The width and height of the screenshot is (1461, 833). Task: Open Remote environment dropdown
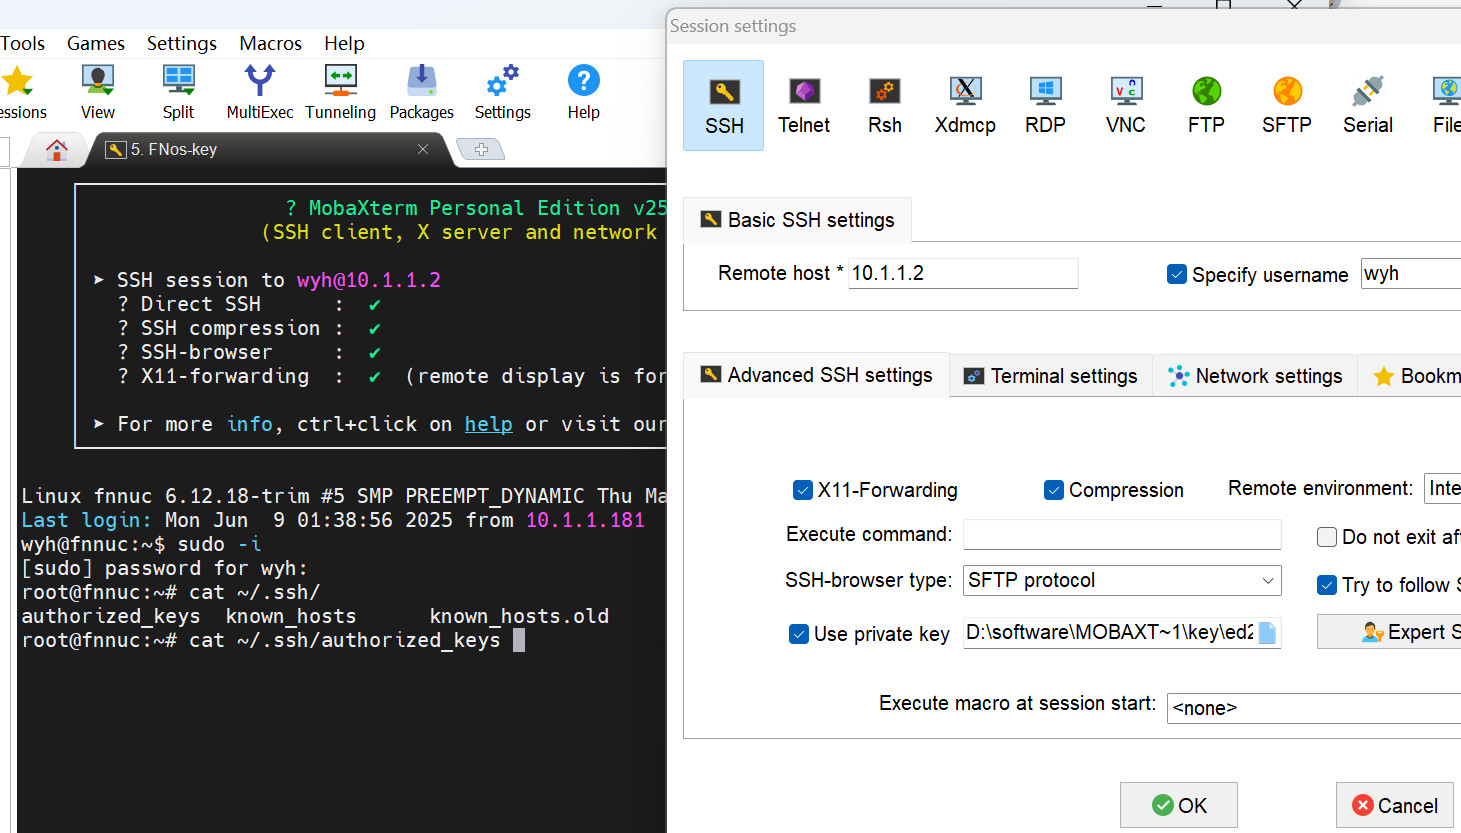click(x=1442, y=488)
